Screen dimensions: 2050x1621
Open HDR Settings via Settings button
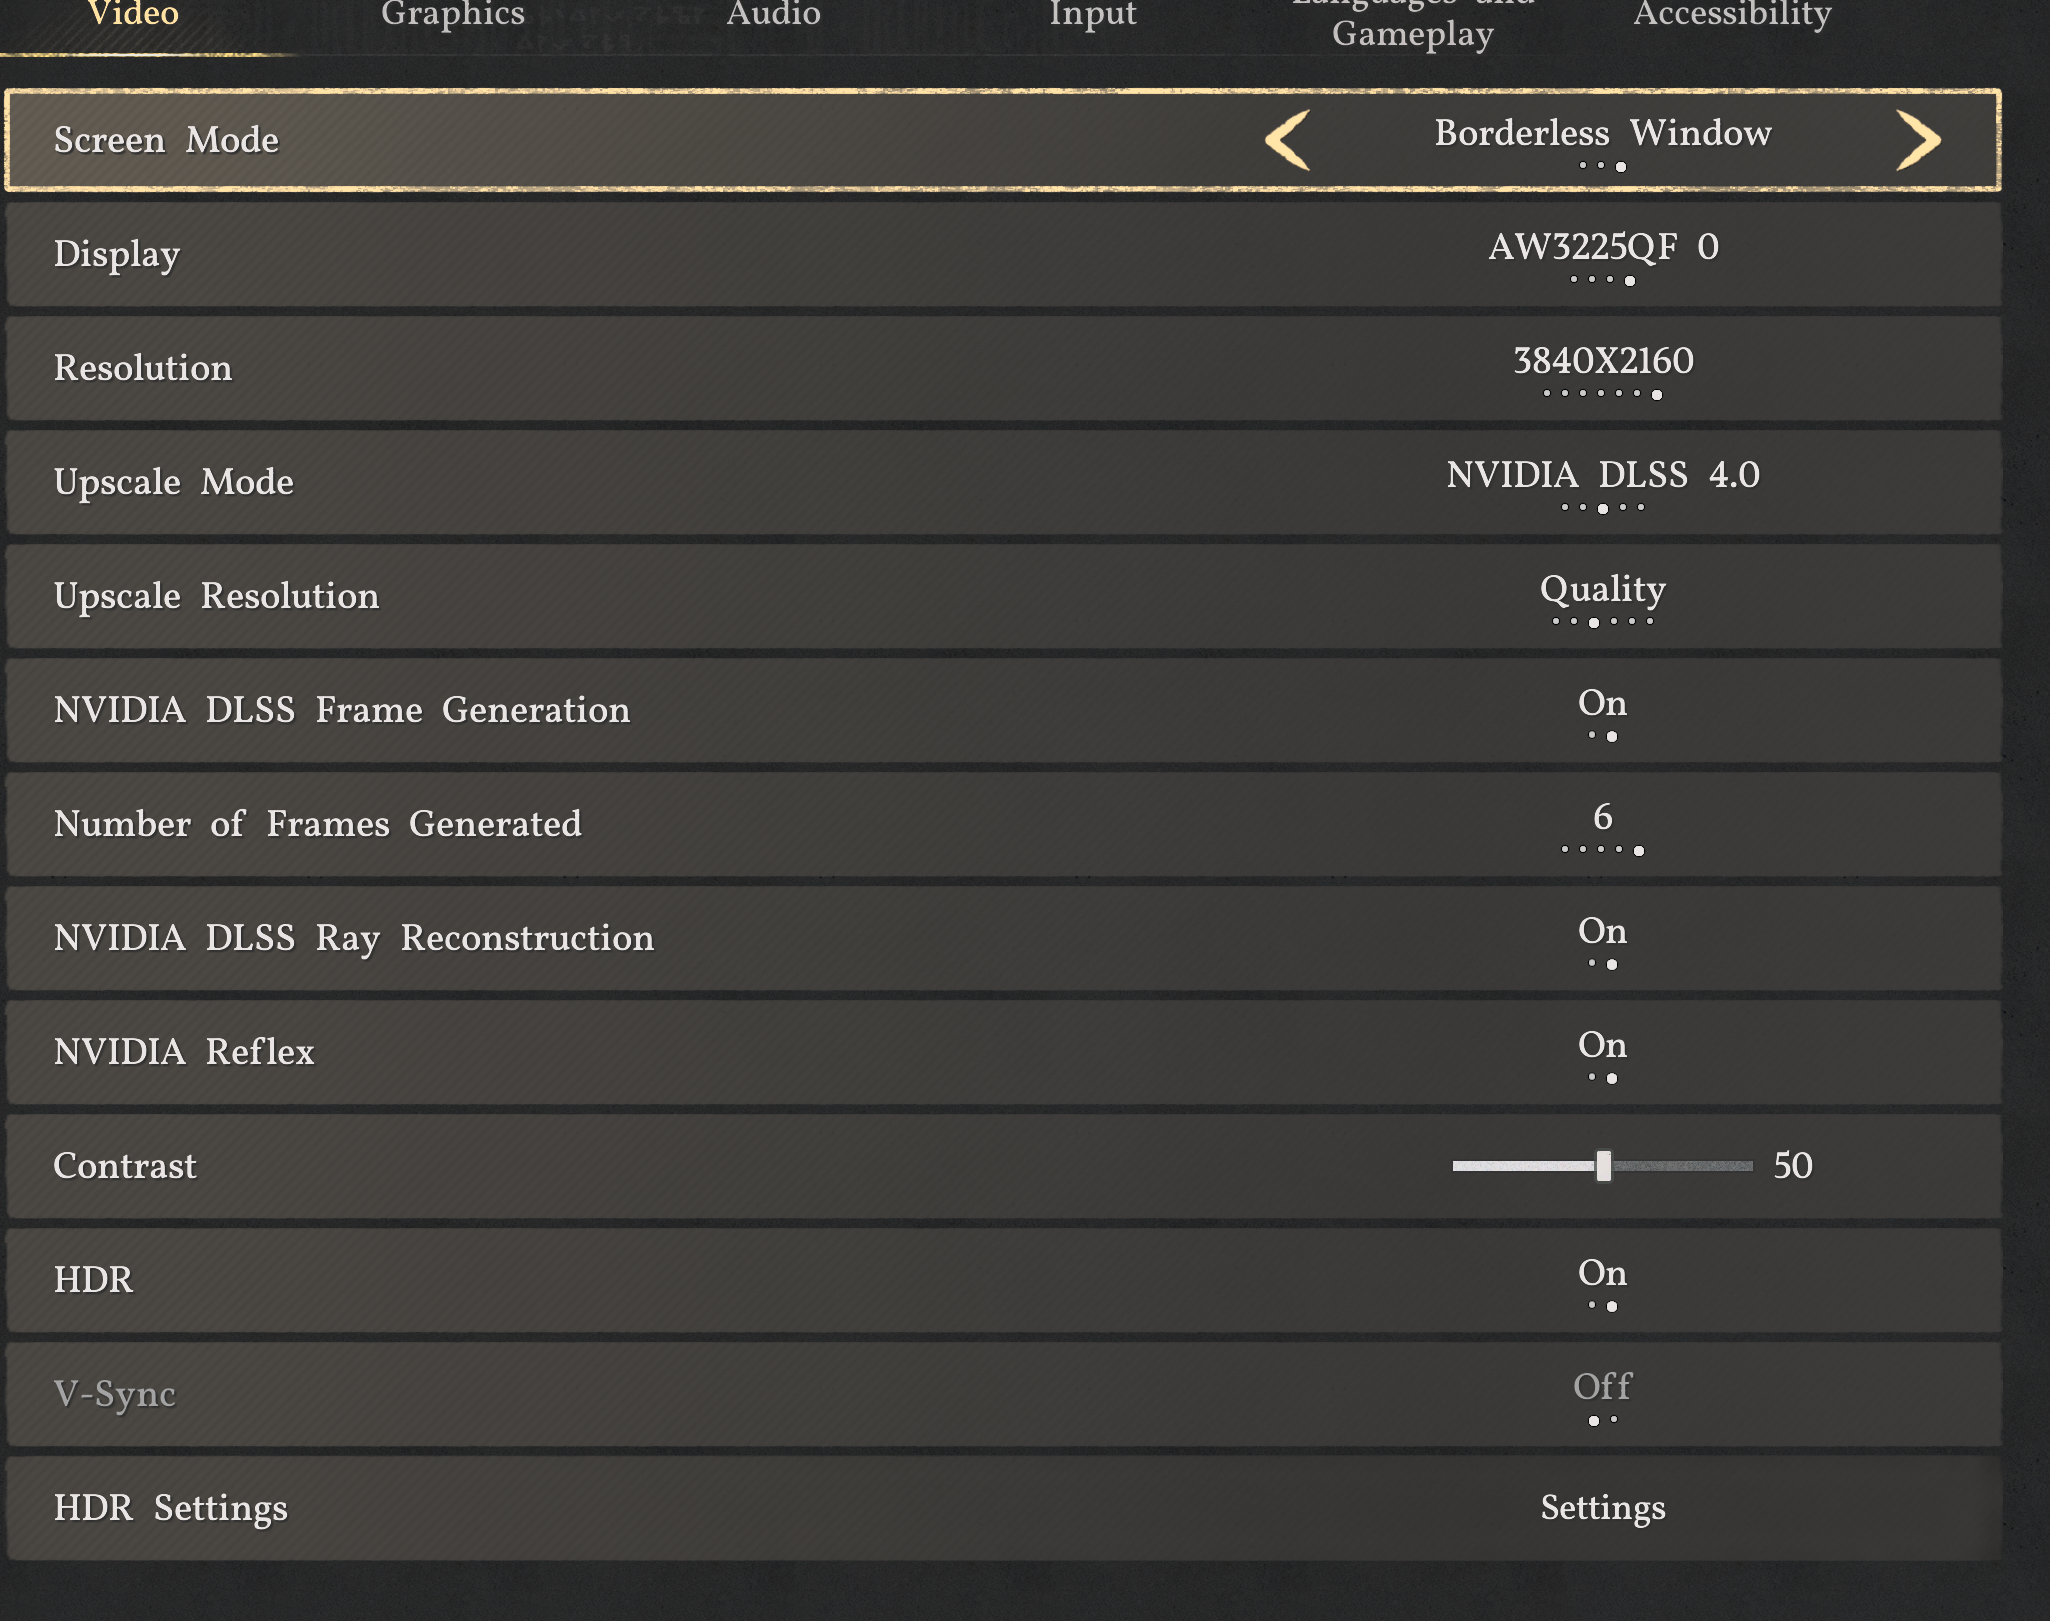click(x=1601, y=1508)
